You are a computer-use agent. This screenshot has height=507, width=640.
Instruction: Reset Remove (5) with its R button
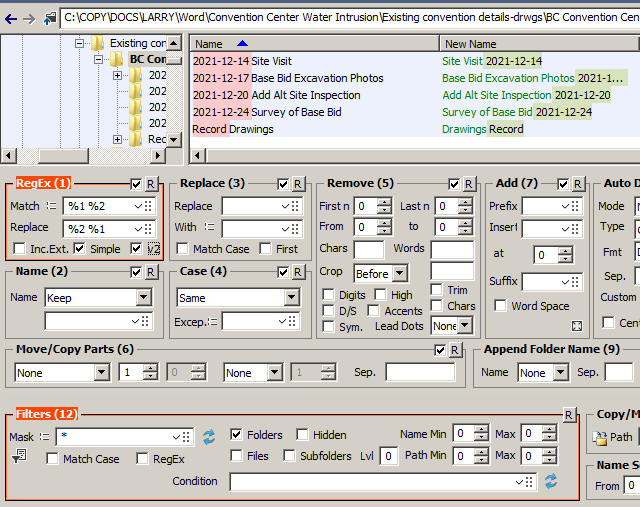[x=469, y=184]
